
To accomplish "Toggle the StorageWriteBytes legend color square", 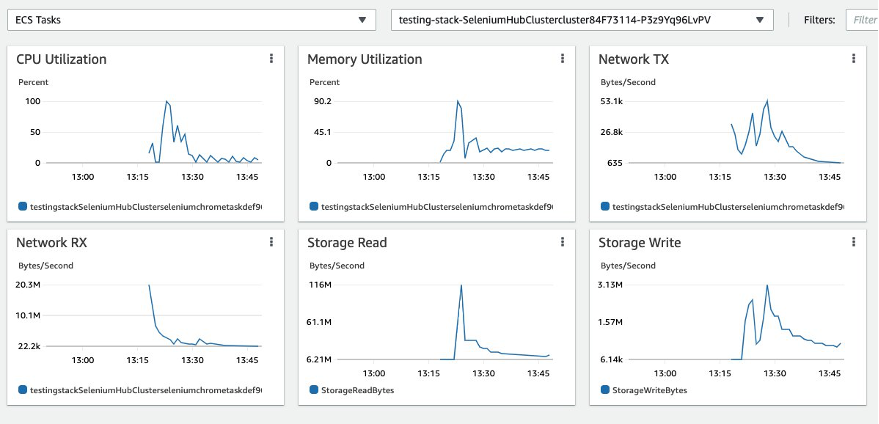I will click(x=605, y=390).
